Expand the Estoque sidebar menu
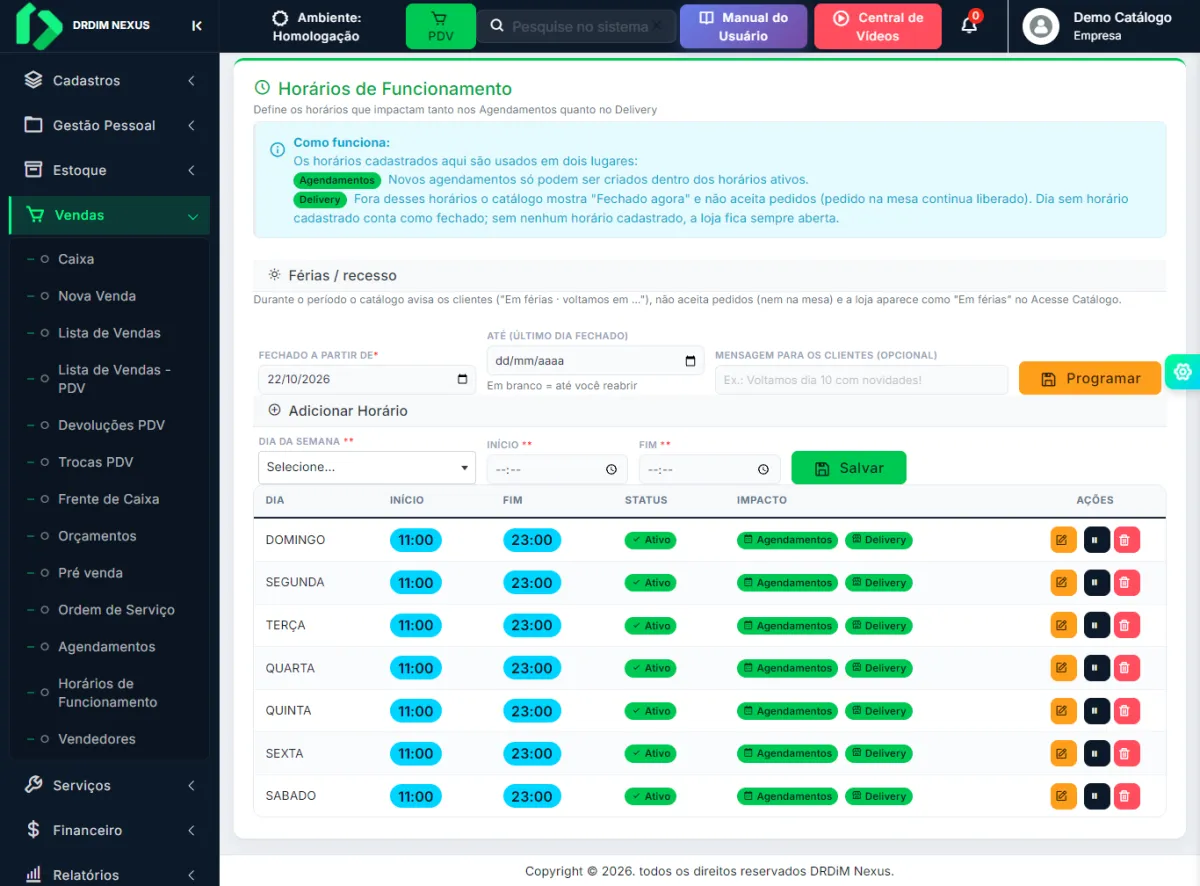Screen dimensions: 1200x886 click(x=110, y=170)
